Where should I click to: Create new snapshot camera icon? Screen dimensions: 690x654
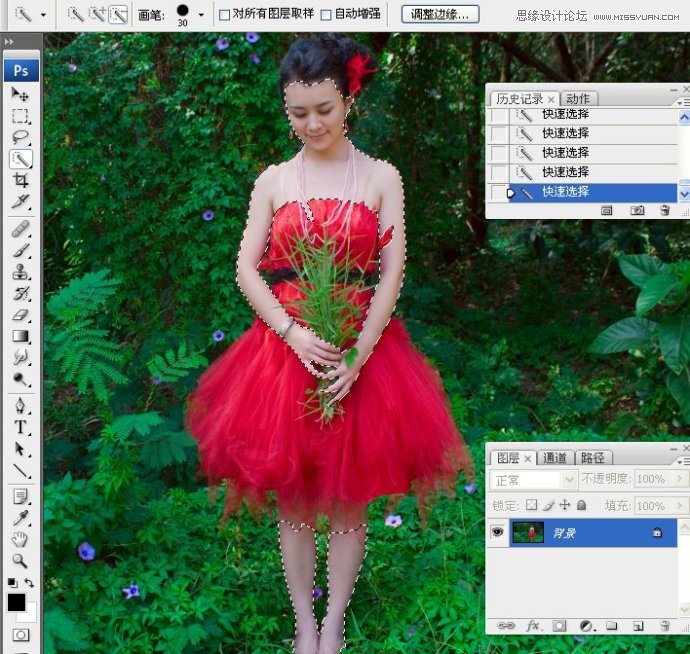[x=637, y=210]
